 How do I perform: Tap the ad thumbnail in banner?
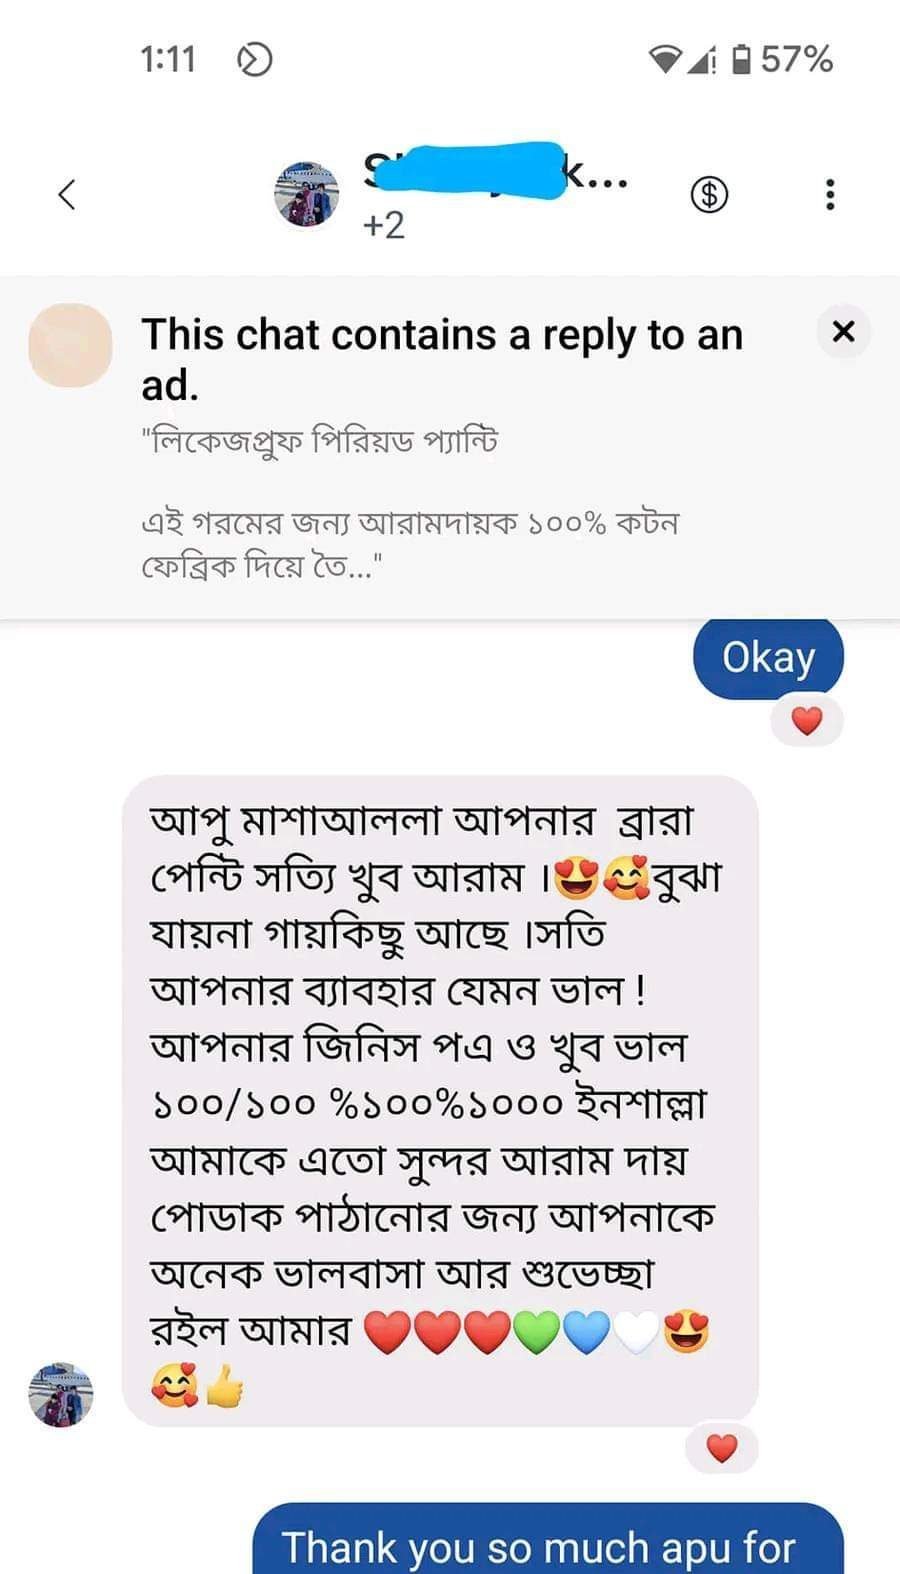[70, 345]
